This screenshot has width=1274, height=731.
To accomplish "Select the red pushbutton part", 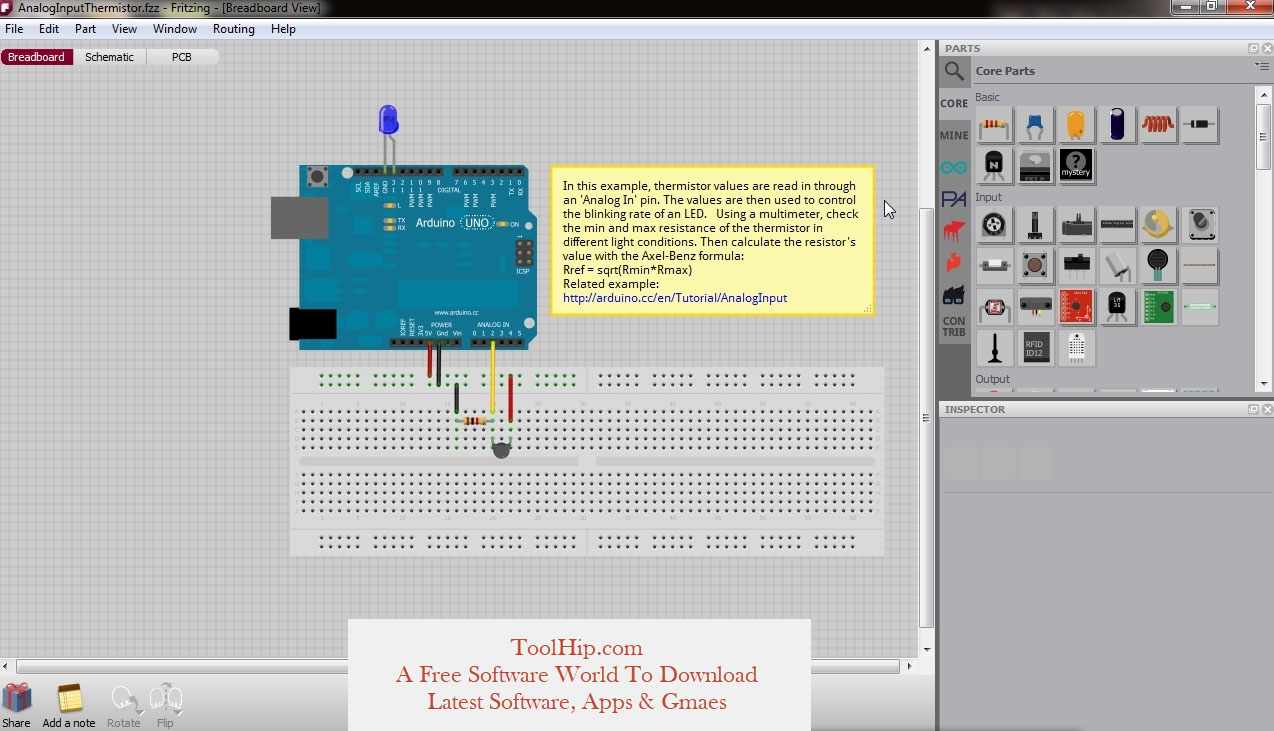I will pos(1035,266).
